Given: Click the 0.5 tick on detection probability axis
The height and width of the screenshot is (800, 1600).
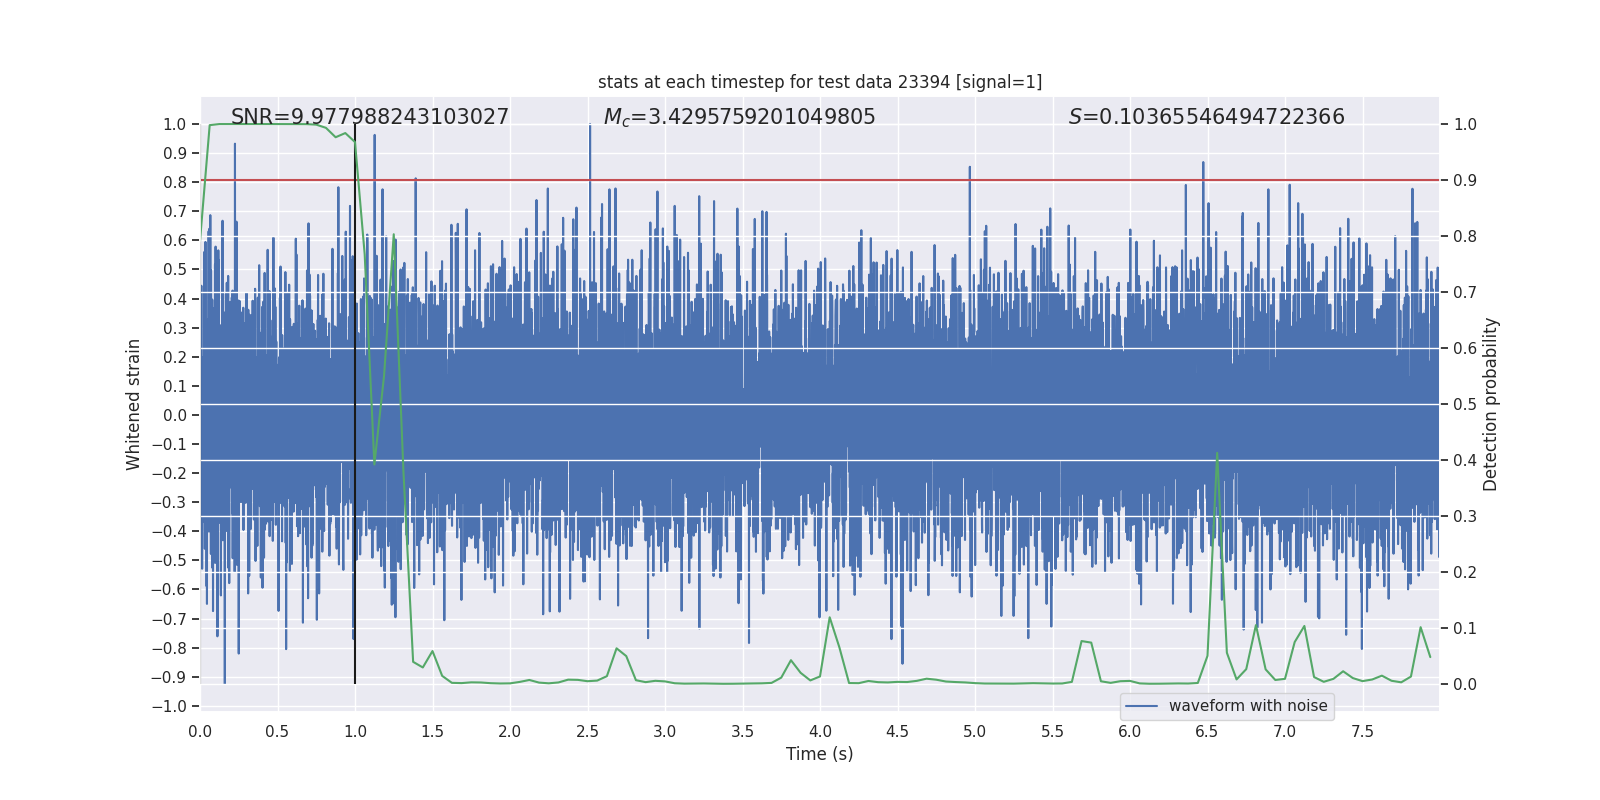Looking at the screenshot, I should click(1464, 405).
